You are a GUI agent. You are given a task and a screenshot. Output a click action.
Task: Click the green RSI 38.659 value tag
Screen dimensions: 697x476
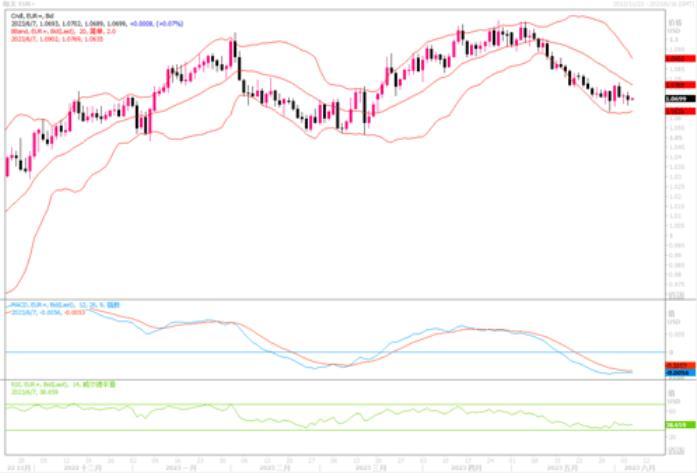(676, 426)
